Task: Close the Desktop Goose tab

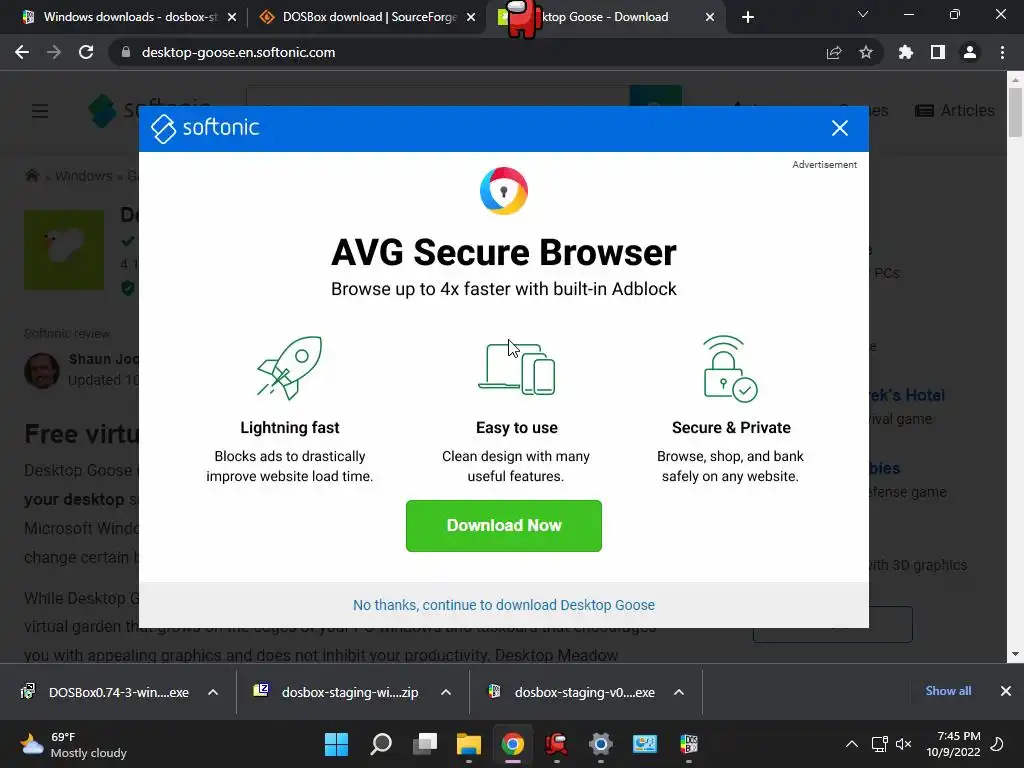Action: [x=710, y=17]
